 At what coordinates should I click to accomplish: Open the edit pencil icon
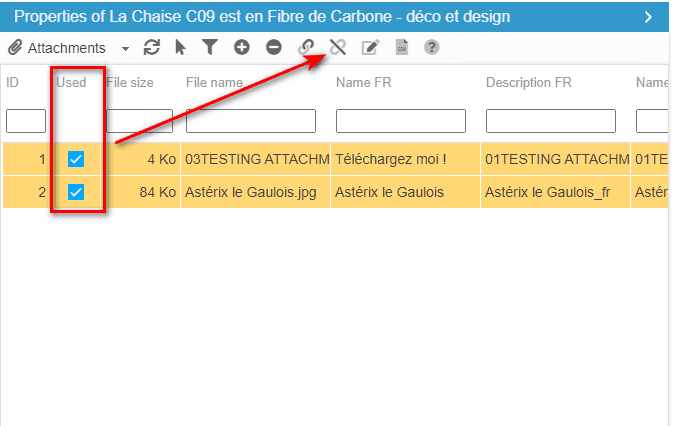370,47
